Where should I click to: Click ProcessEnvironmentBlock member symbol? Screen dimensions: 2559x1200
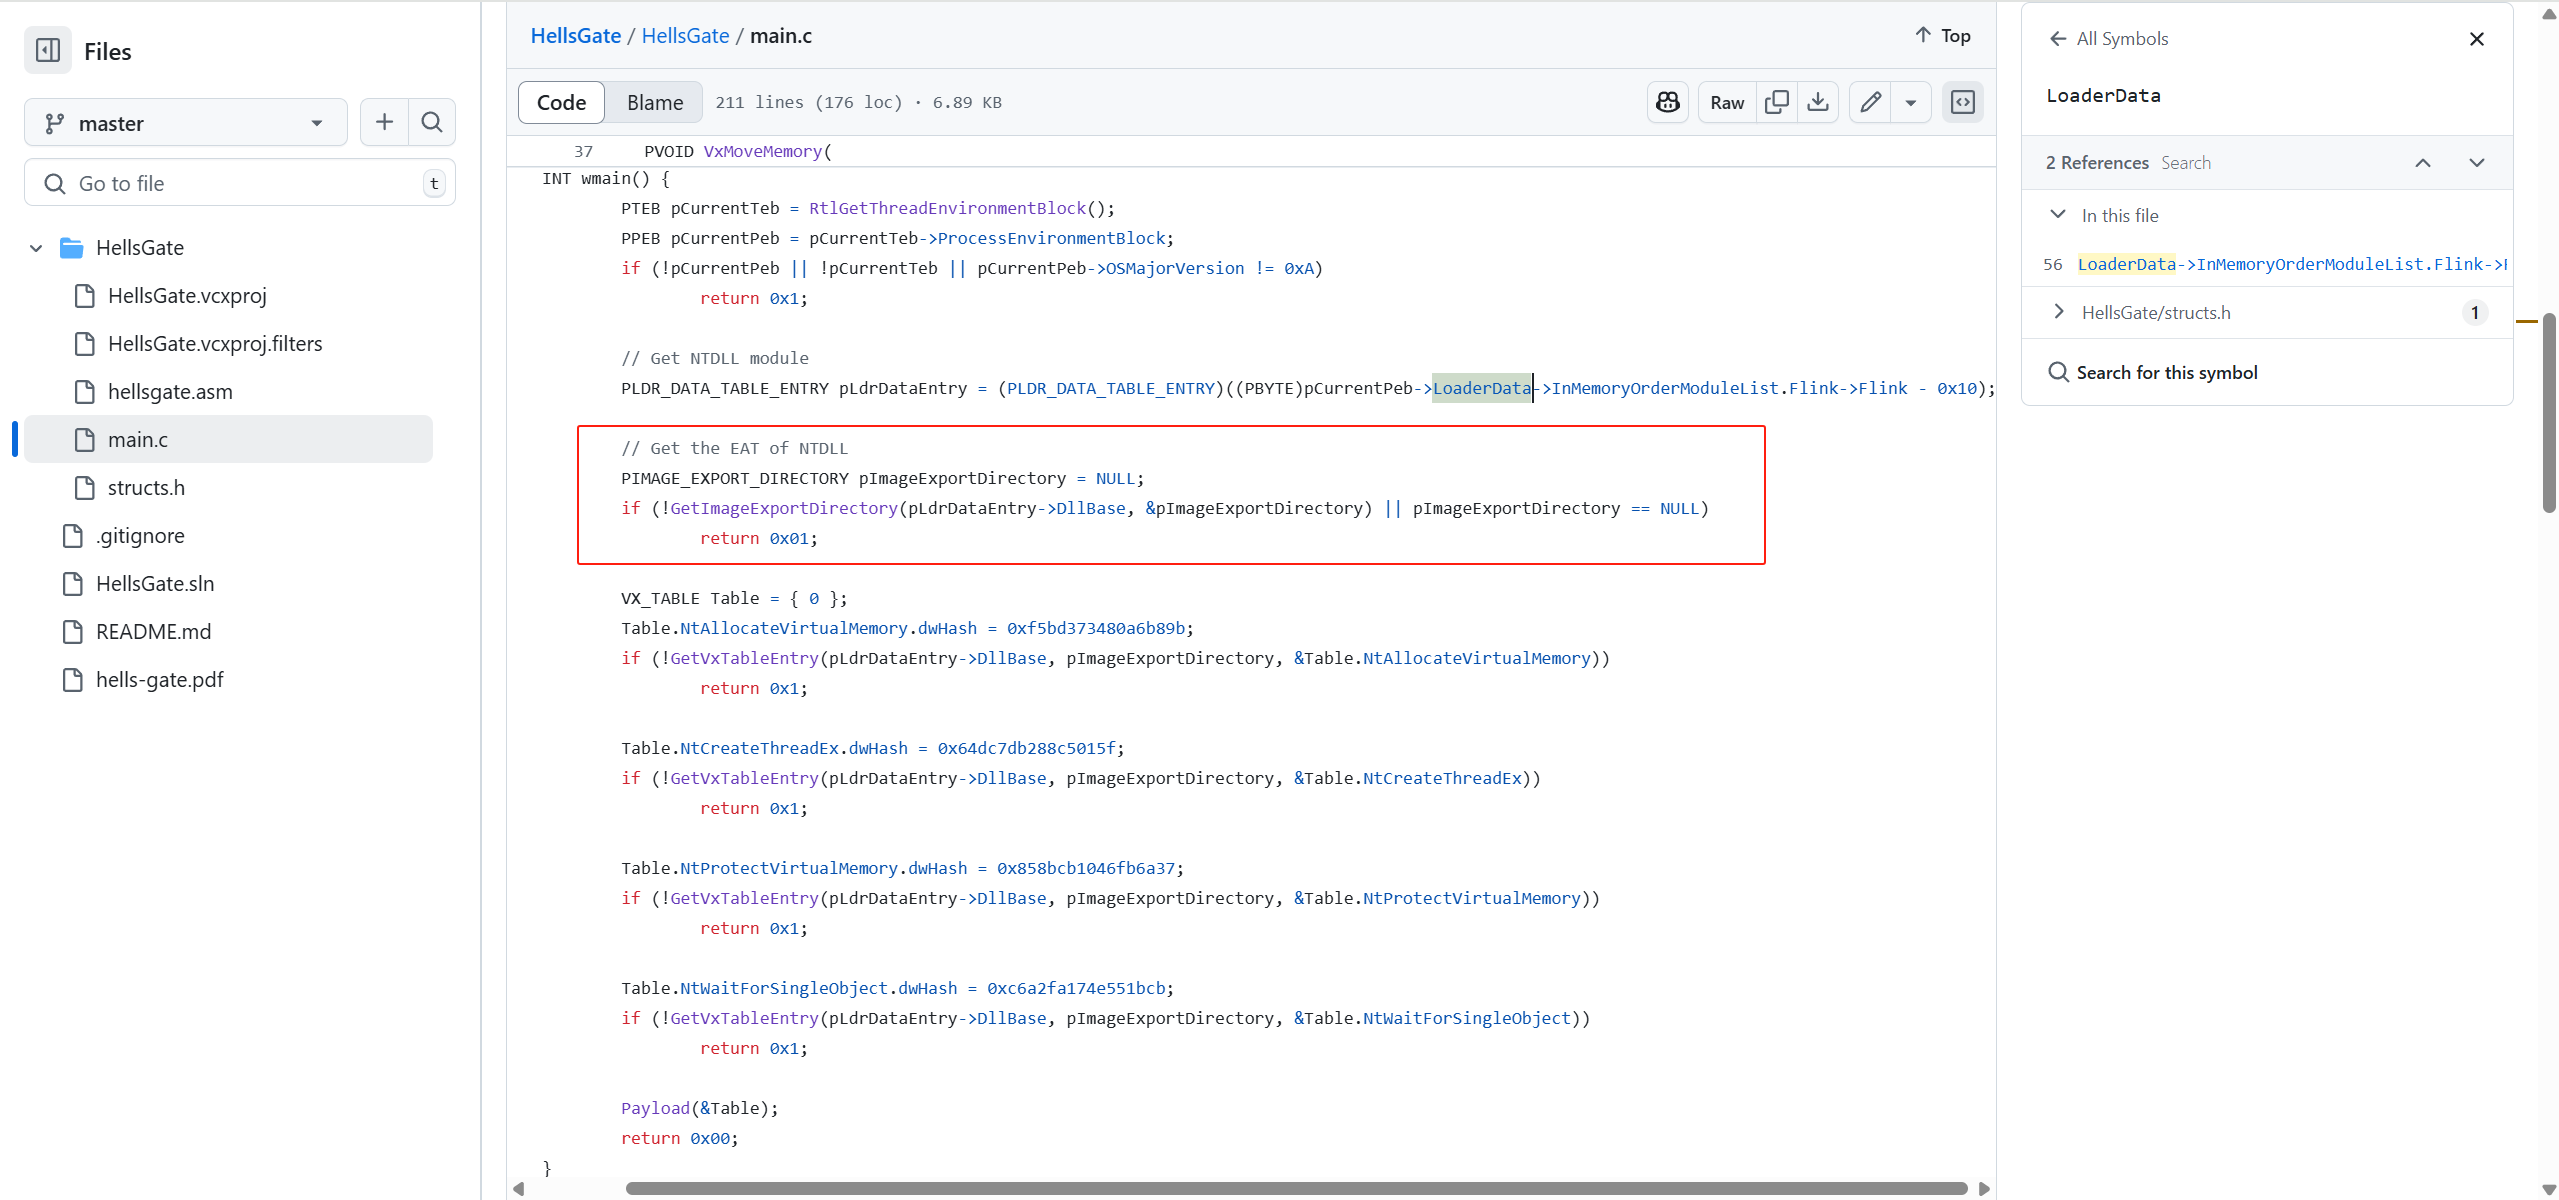(x=1051, y=238)
